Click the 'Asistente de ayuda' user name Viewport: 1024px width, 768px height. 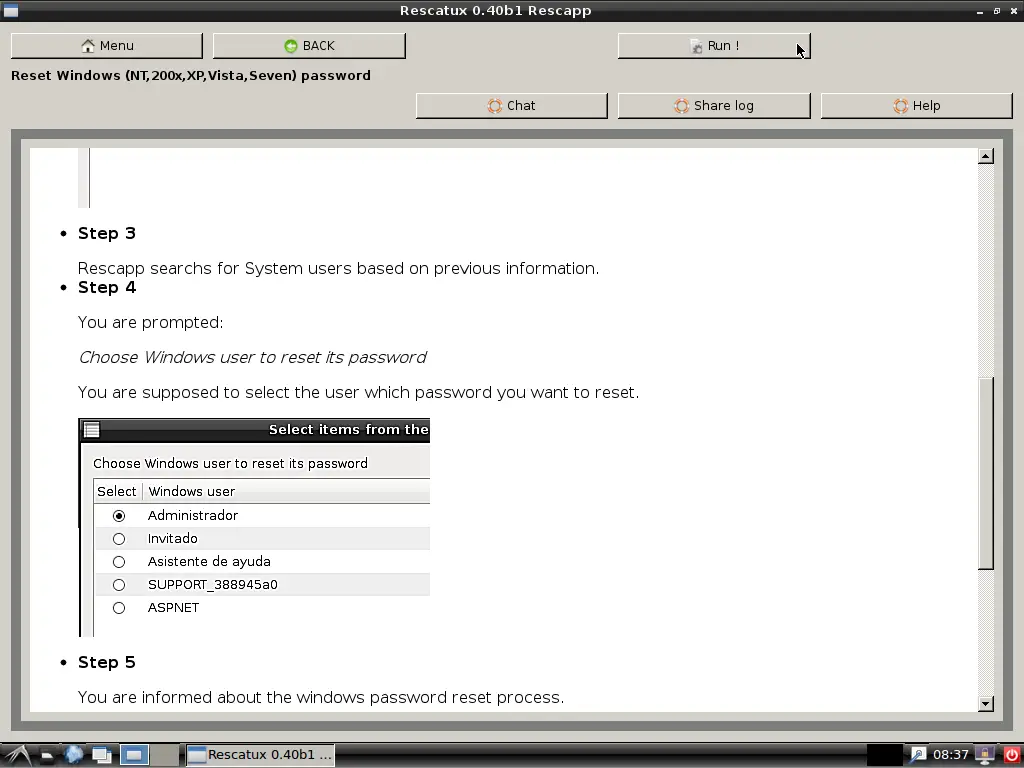[x=209, y=562]
